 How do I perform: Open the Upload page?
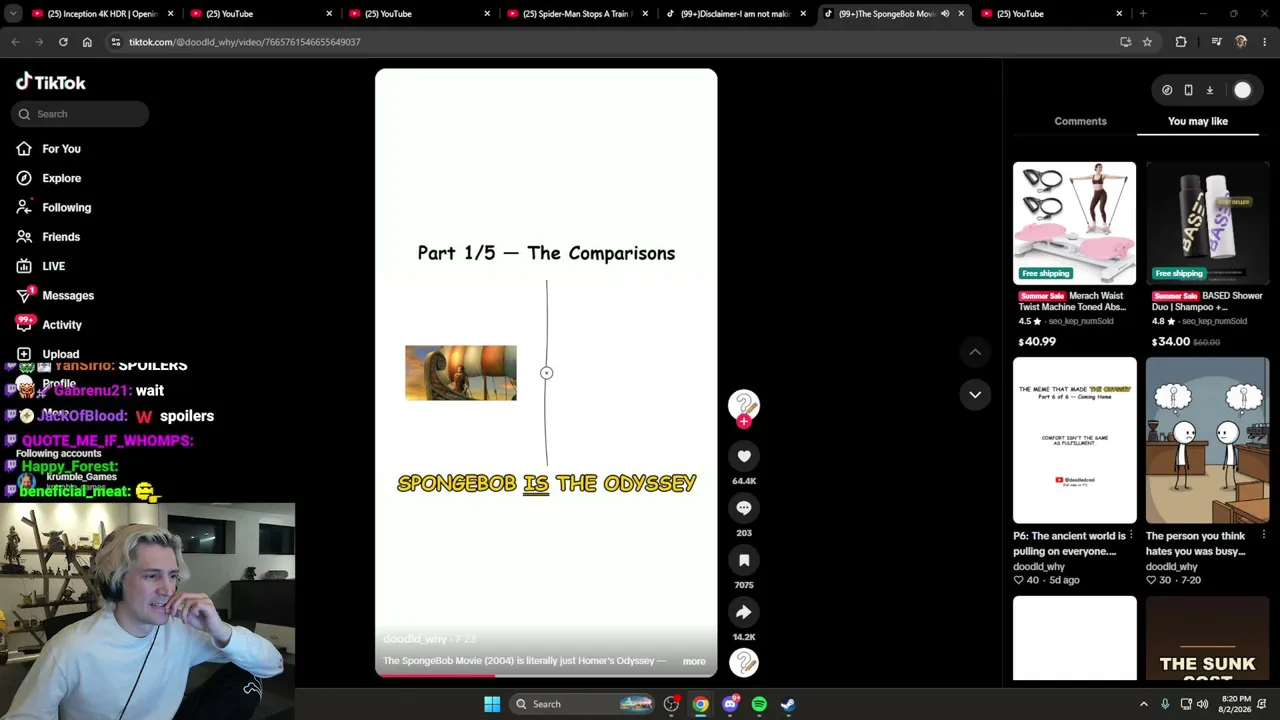coord(60,354)
